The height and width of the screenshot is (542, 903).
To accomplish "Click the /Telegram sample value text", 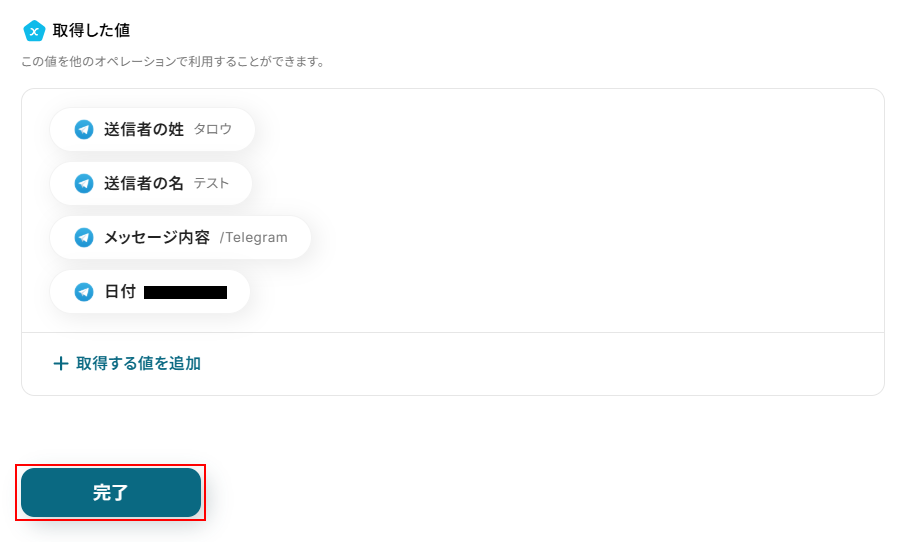I will [253, 237].
